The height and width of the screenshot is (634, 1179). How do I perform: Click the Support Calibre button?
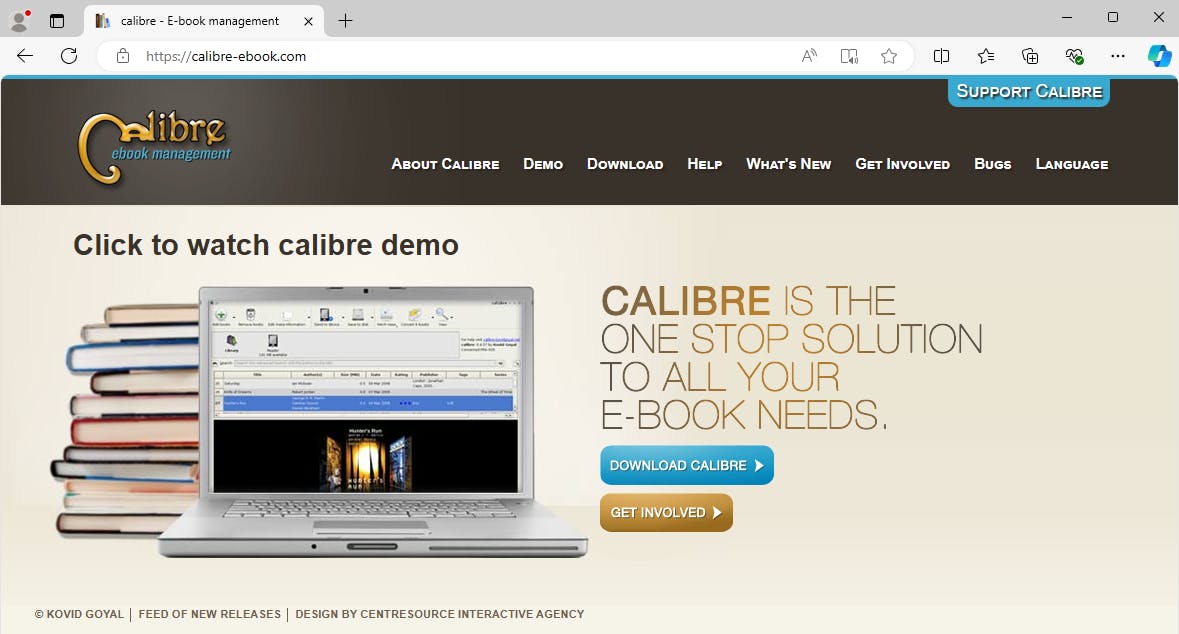pyautogui.click(x=1029, y=92)
